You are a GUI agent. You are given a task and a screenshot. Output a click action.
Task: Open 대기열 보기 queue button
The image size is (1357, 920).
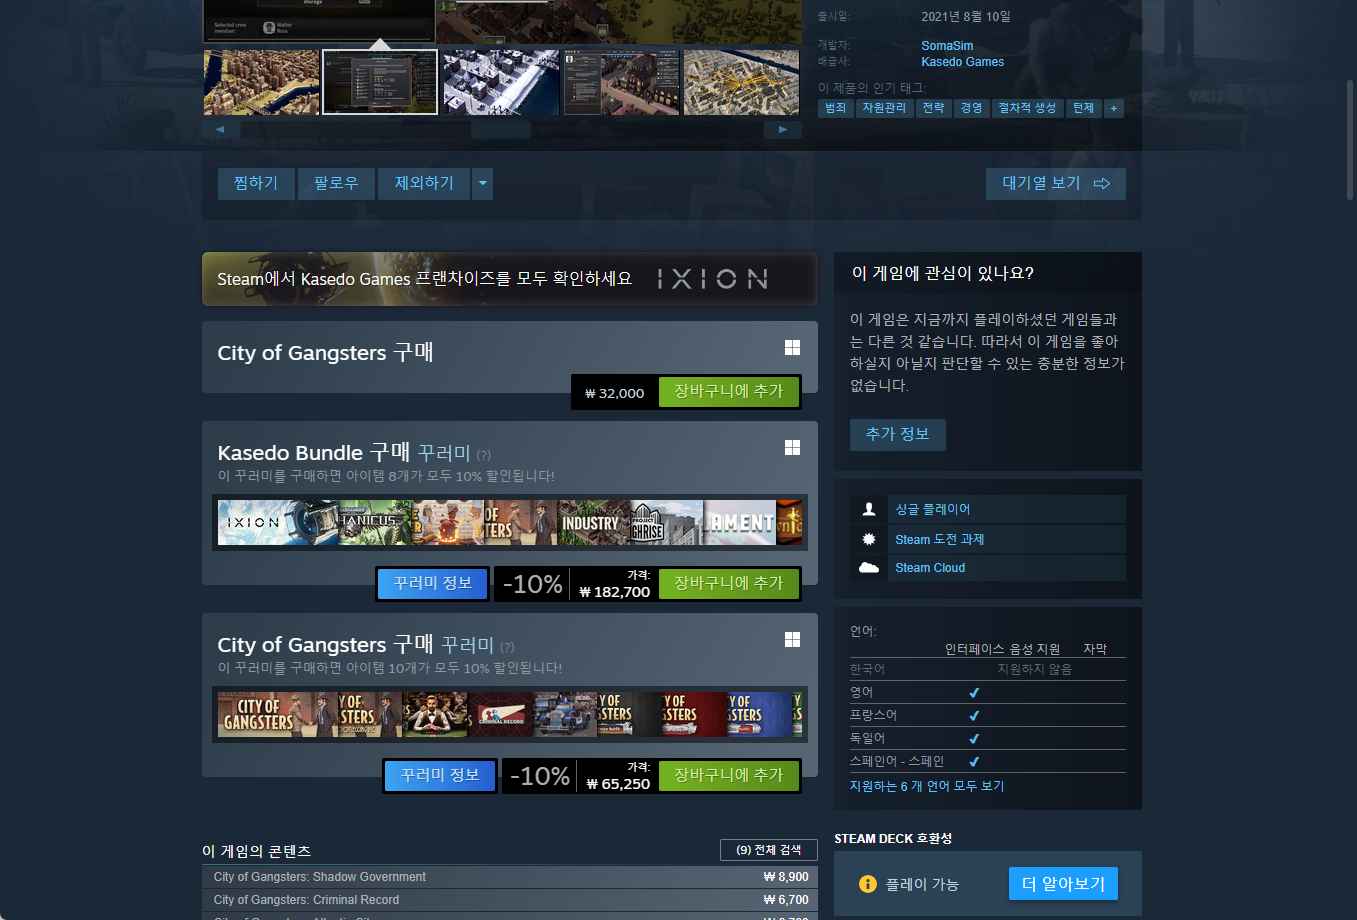(x=1056, y=183)
